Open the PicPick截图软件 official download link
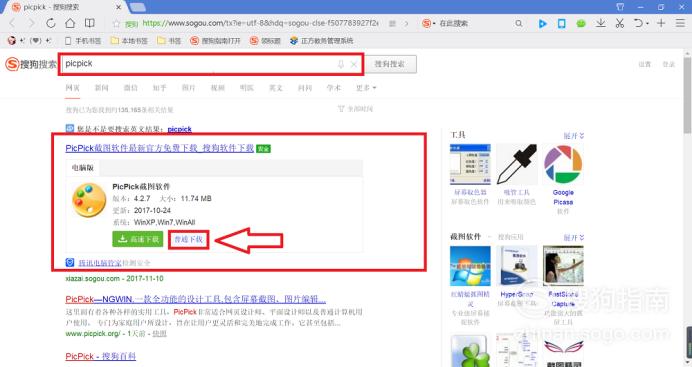 160,148
